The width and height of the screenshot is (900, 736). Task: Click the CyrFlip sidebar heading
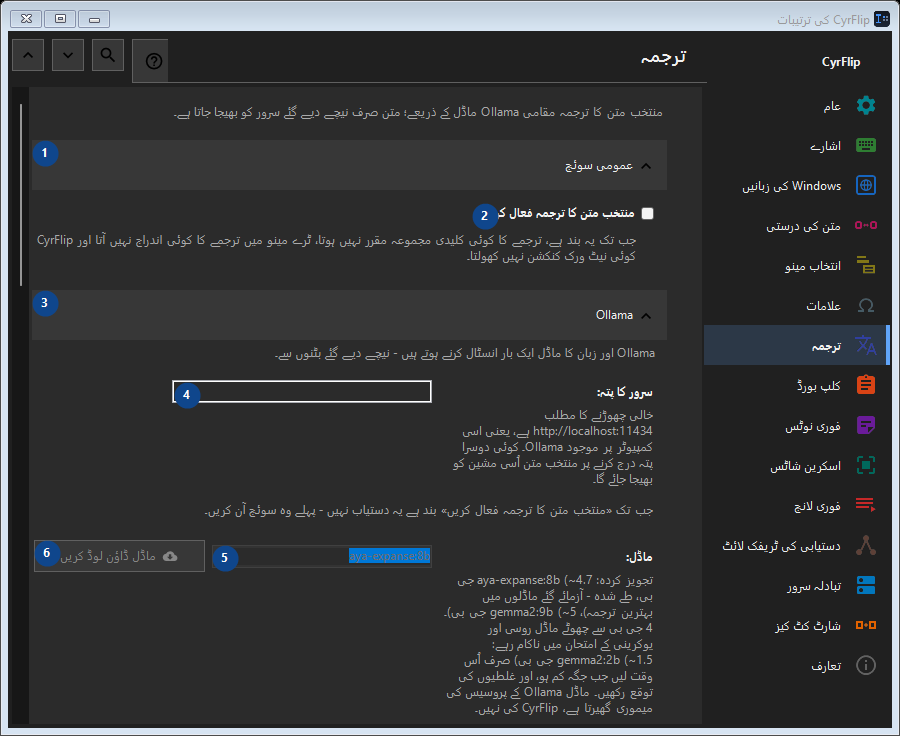(x=841, y=62)
